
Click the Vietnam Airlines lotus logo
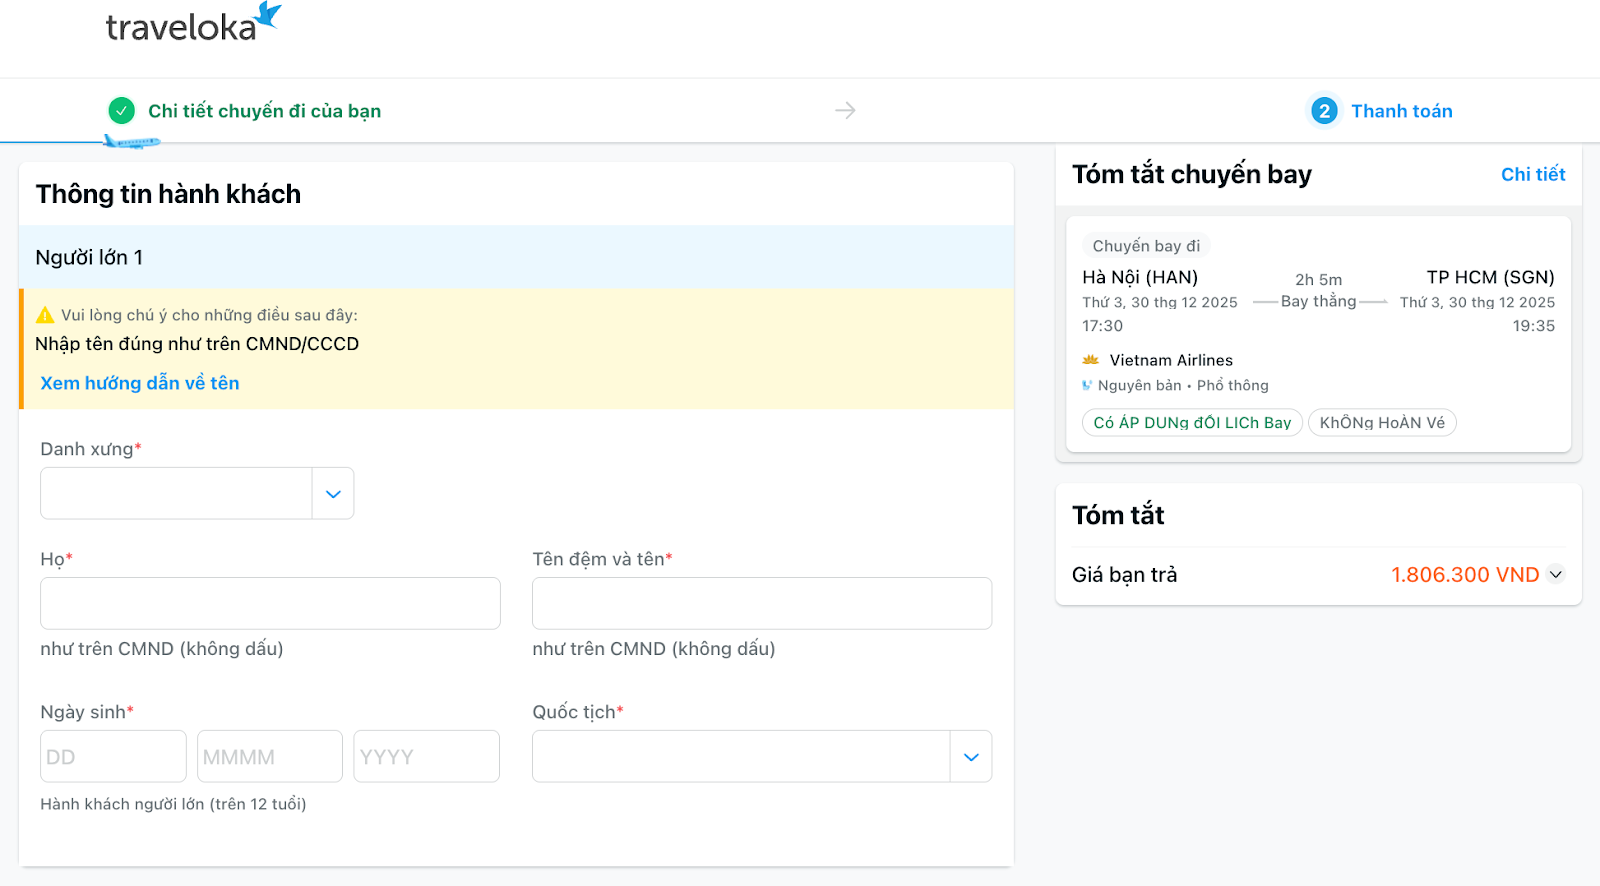[x=1091, y=360]
